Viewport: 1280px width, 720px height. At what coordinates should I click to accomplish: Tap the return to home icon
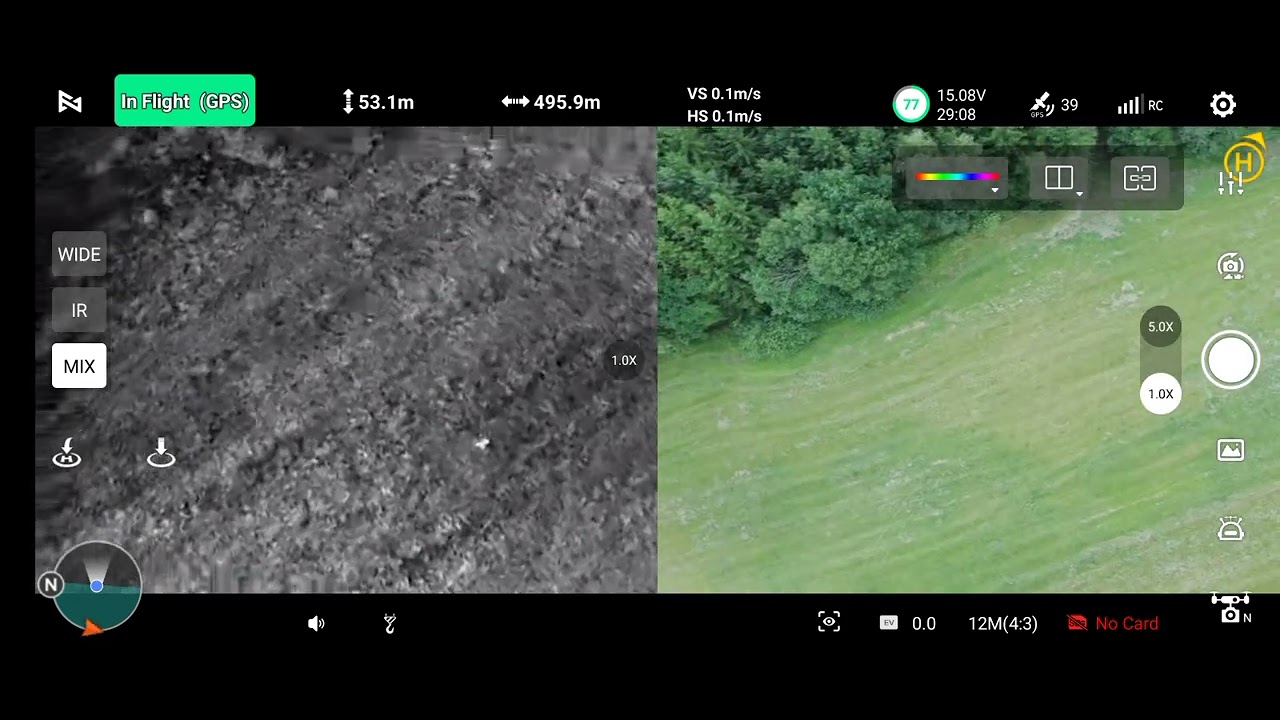pos(67,453)
